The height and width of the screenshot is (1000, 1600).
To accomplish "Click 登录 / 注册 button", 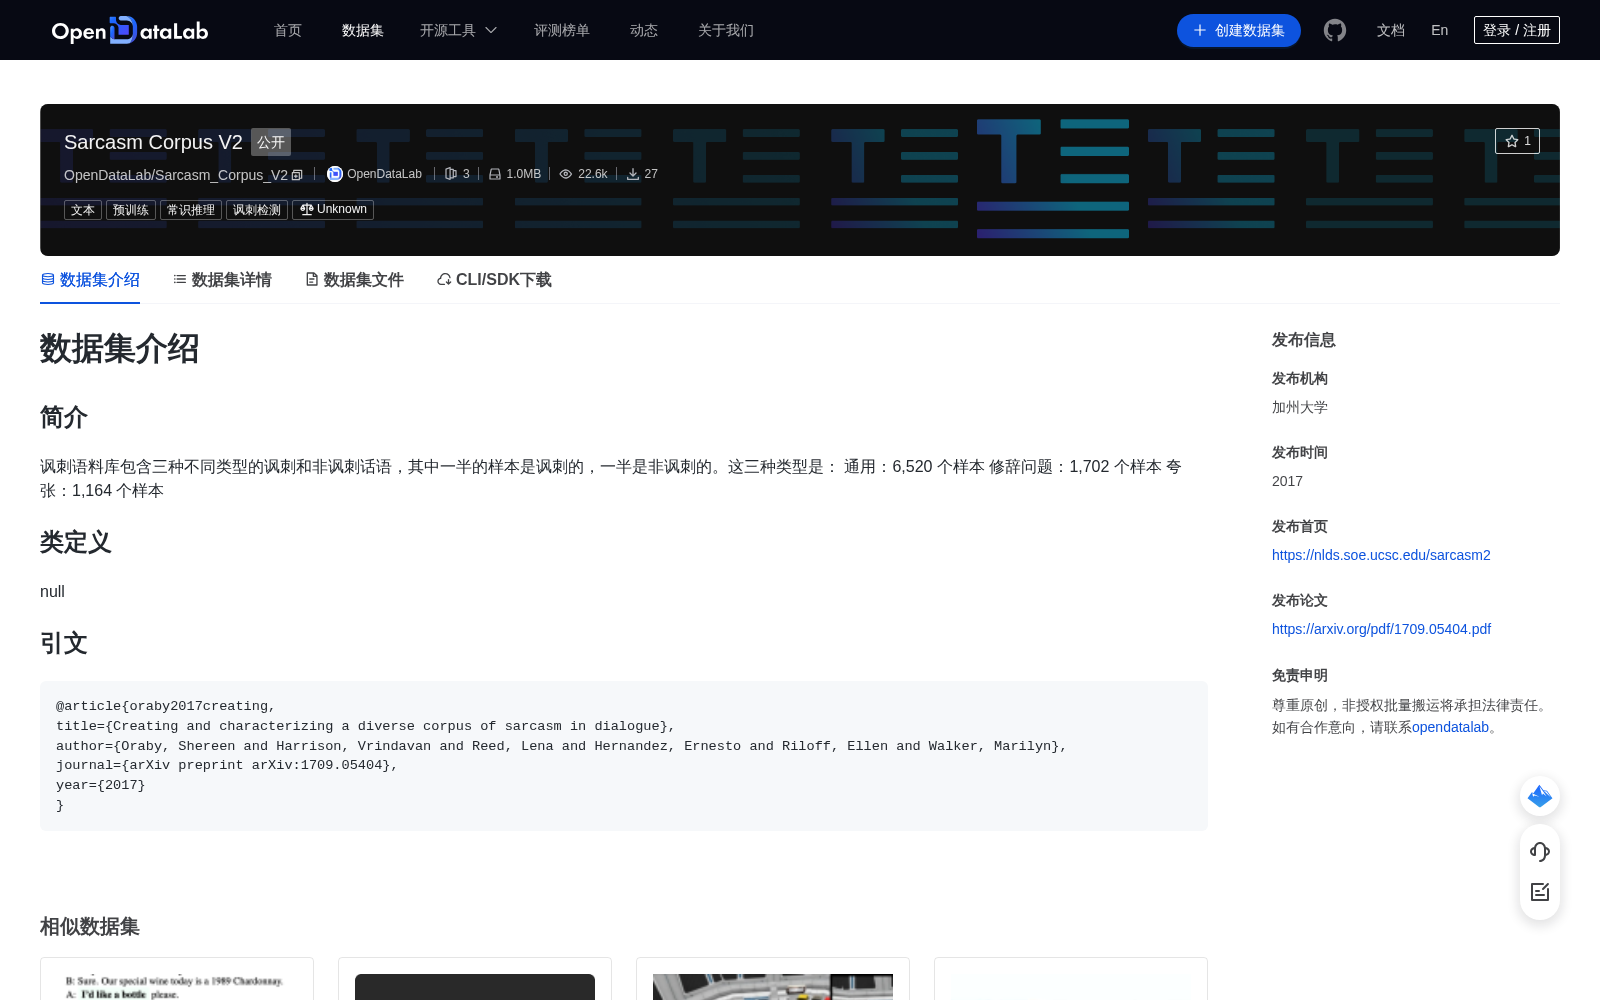I will coord(1517,30).
